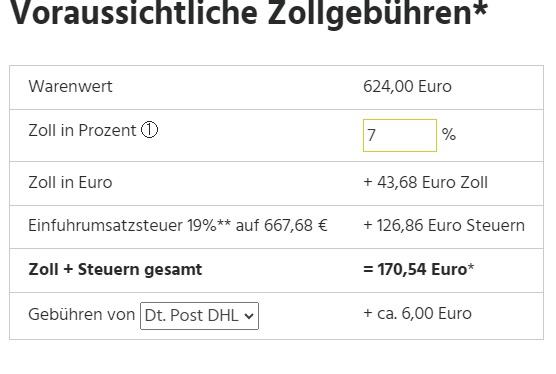This screenshot has width=556, height=374.
Task: Open the Dt. Post DHL carrier dropdown
Action: pos(199,316)
